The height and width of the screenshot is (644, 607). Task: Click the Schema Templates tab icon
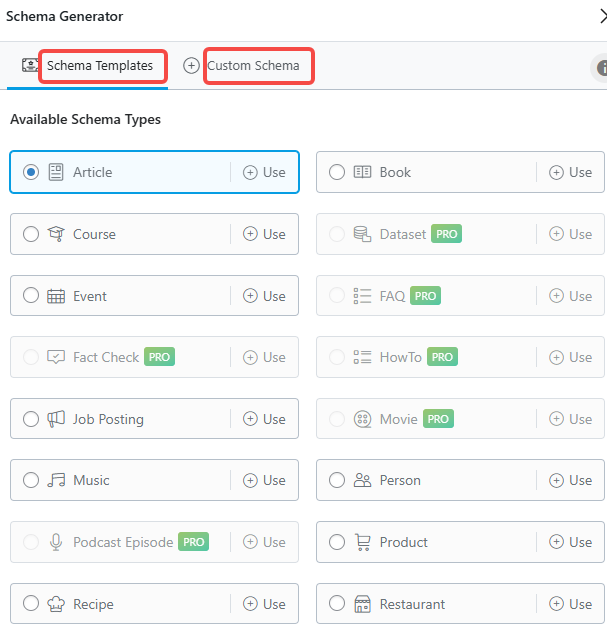click(x=30, y=65)
